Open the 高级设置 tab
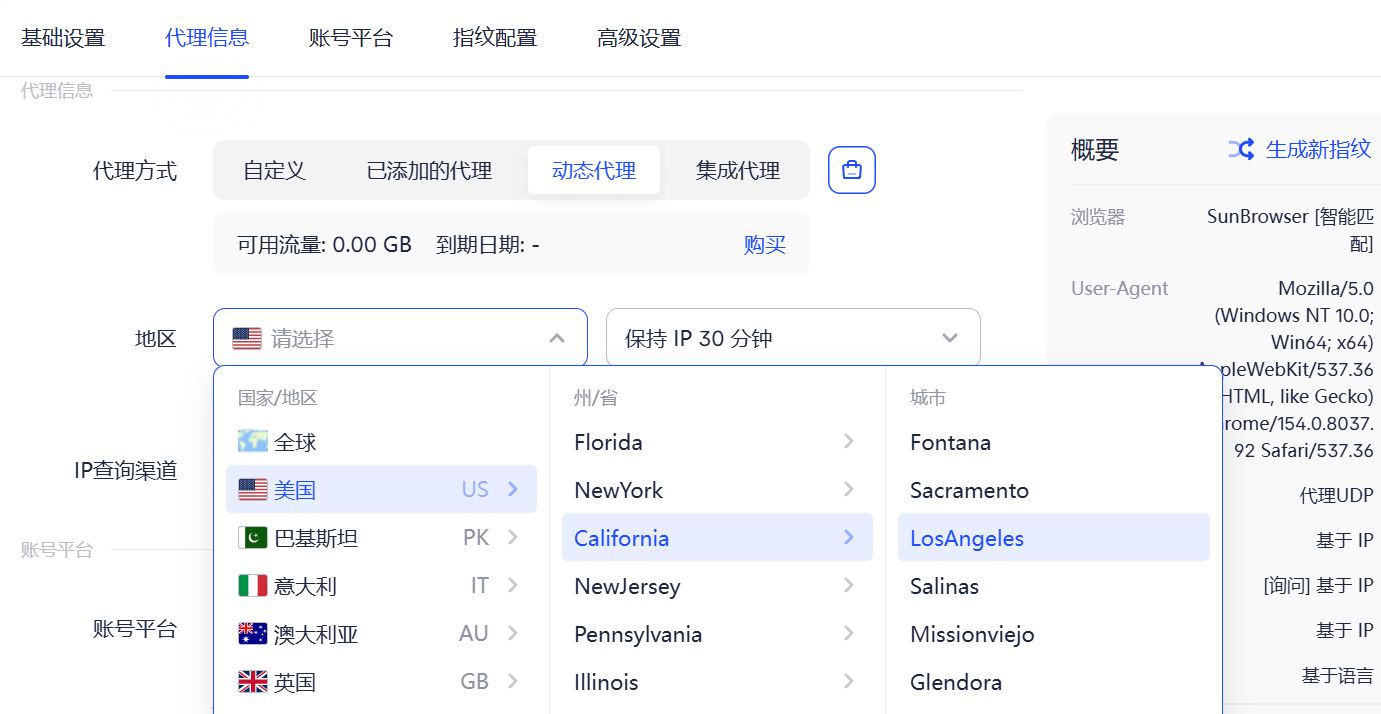This screenshot has width=1381, height=714. click(639, 38)
